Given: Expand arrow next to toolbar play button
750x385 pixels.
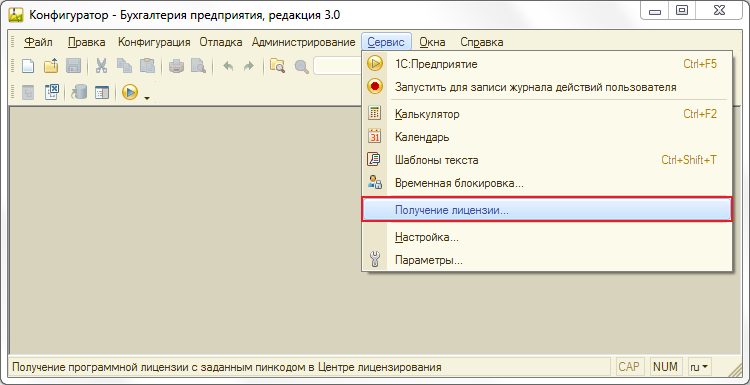Looking at the screenshot, I should (147, 98).
